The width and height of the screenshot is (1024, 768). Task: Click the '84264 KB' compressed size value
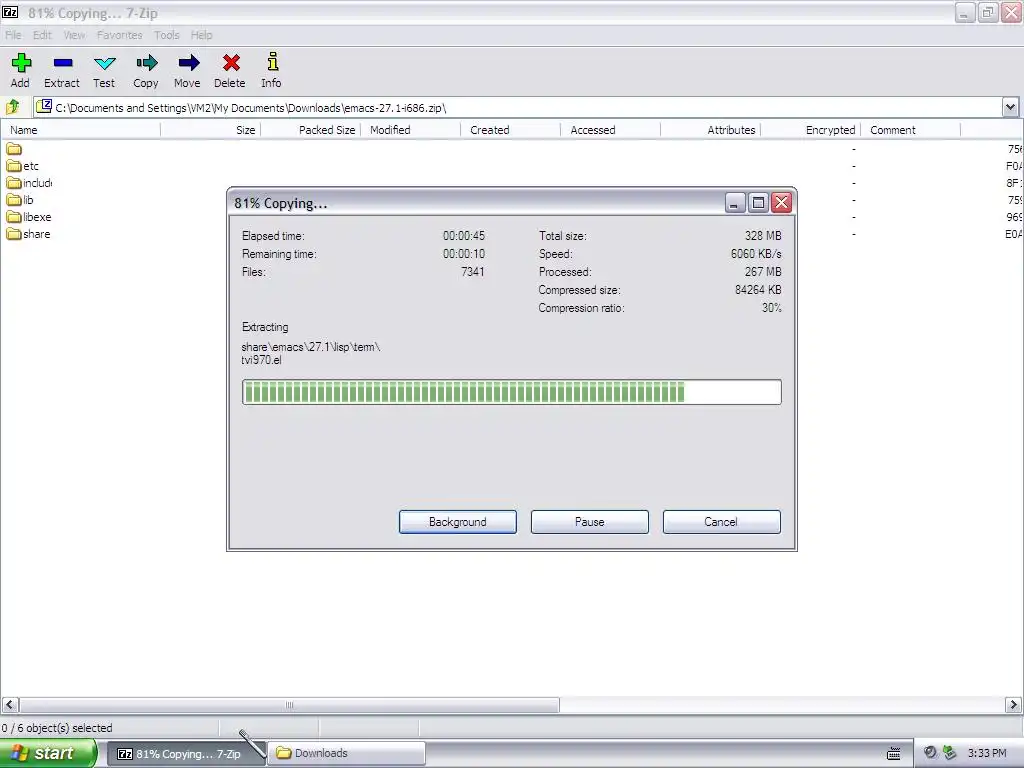pyautogui.click(x=758, y=289)
